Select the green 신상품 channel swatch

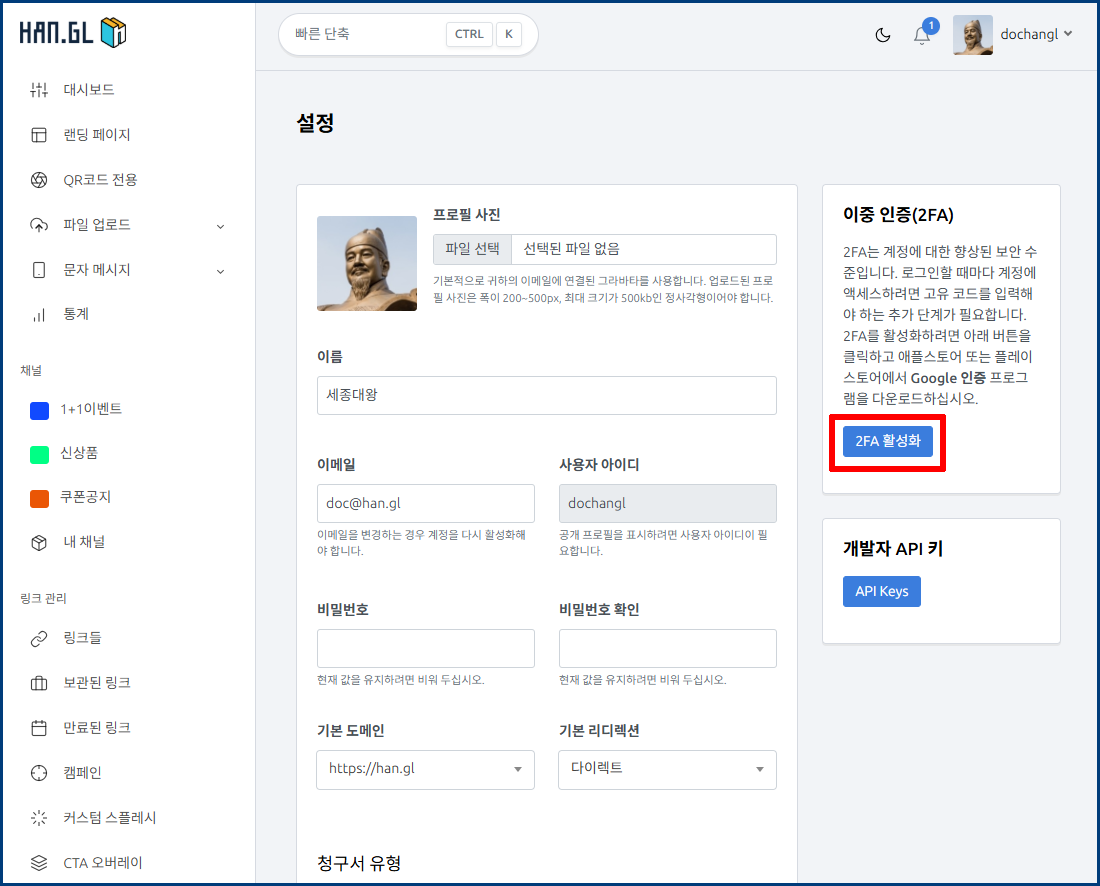39,455
